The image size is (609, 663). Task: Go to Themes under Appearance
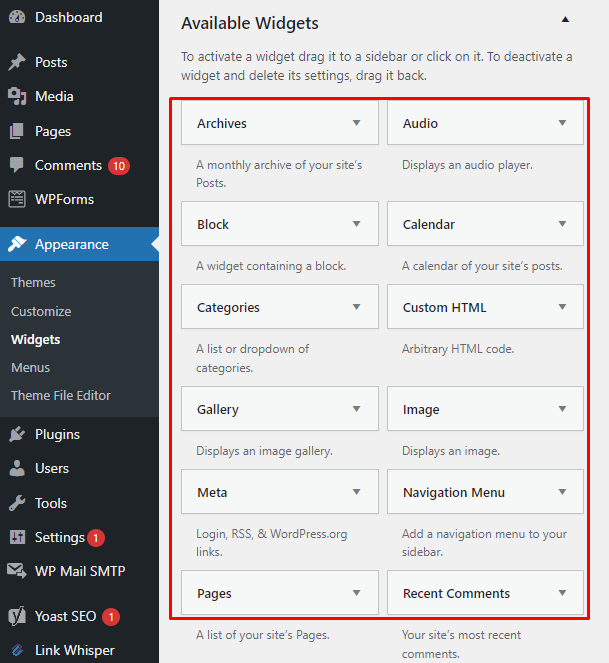pos(33,282)
